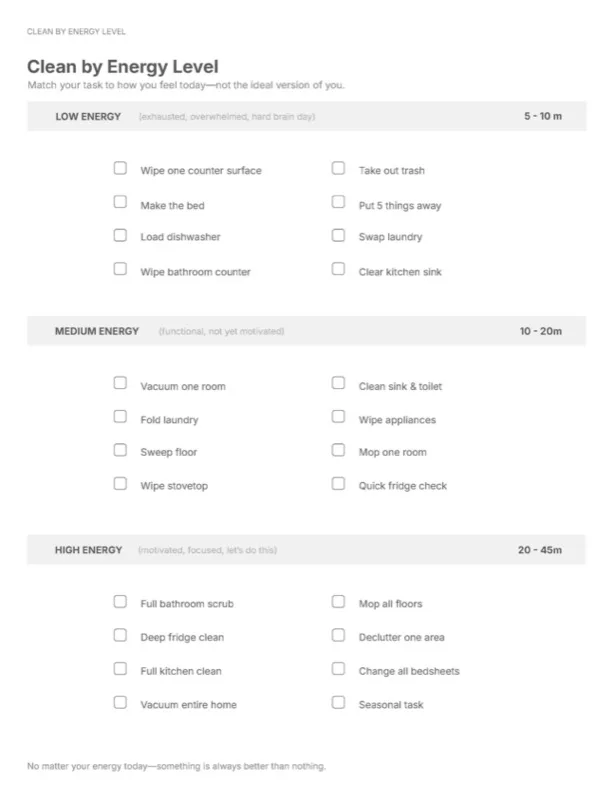Tick the Mop one room checkbox
The image size is (613, 800).
338,450
